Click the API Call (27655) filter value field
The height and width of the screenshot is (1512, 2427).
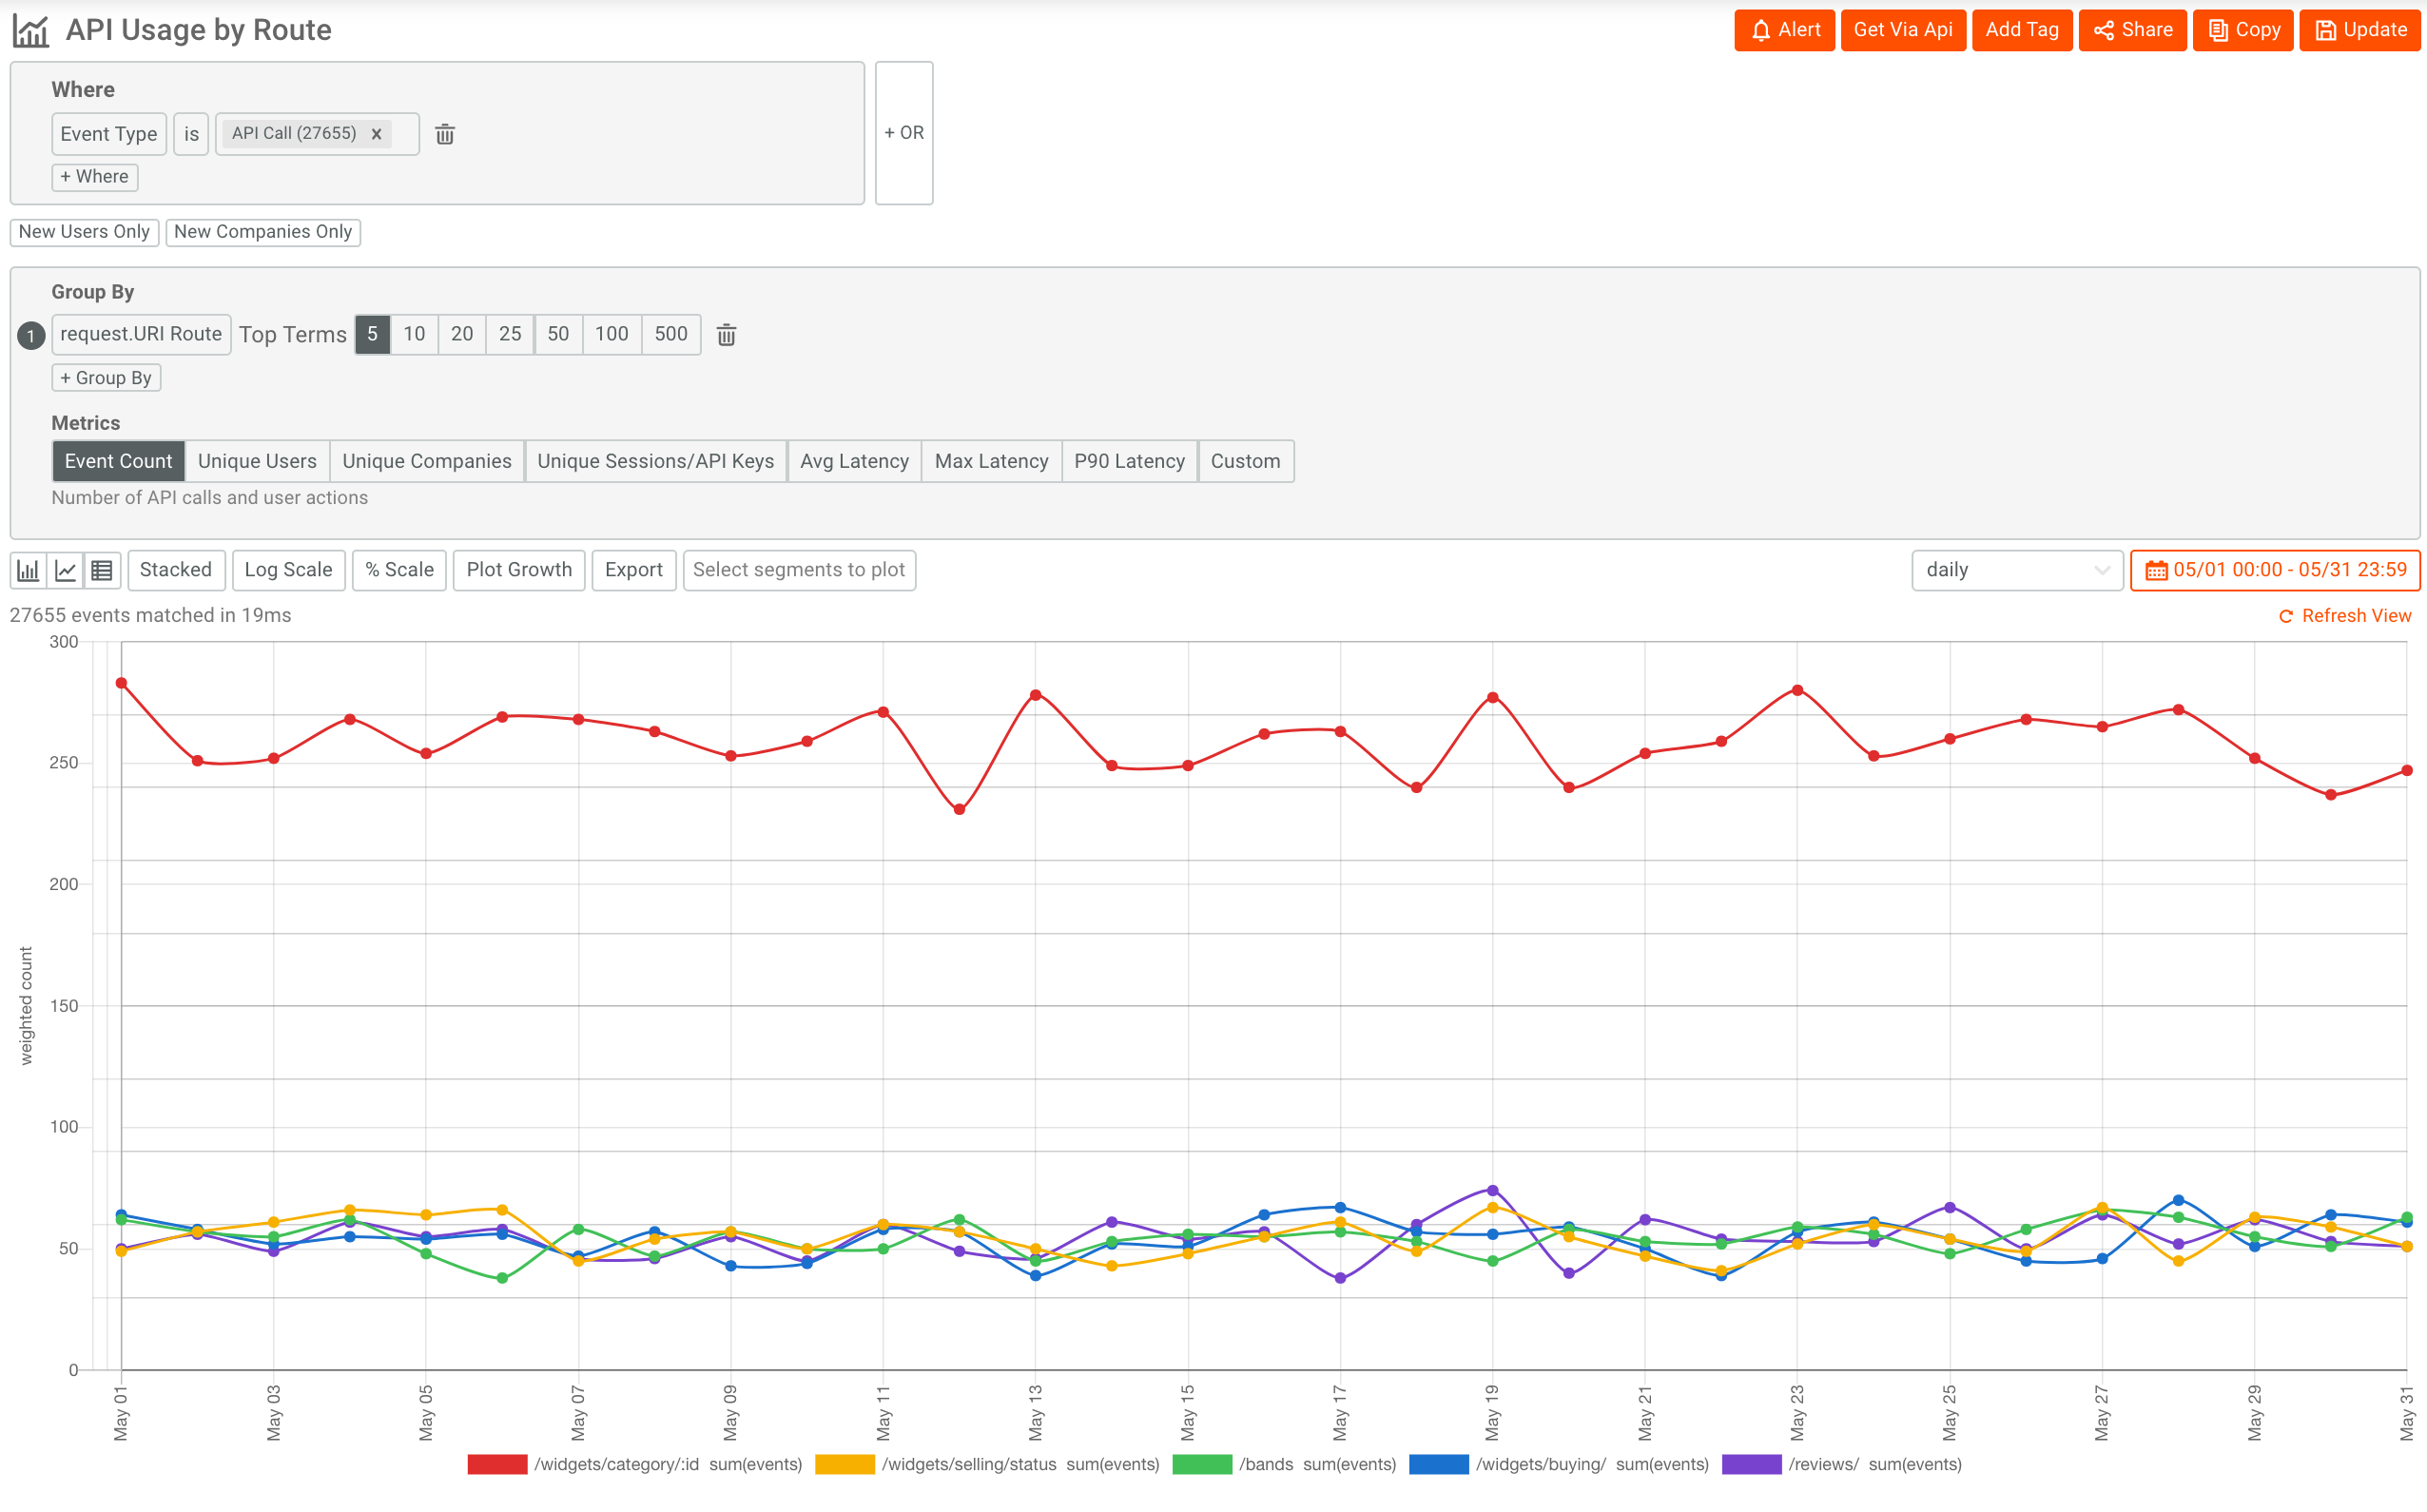coord(317,134)
